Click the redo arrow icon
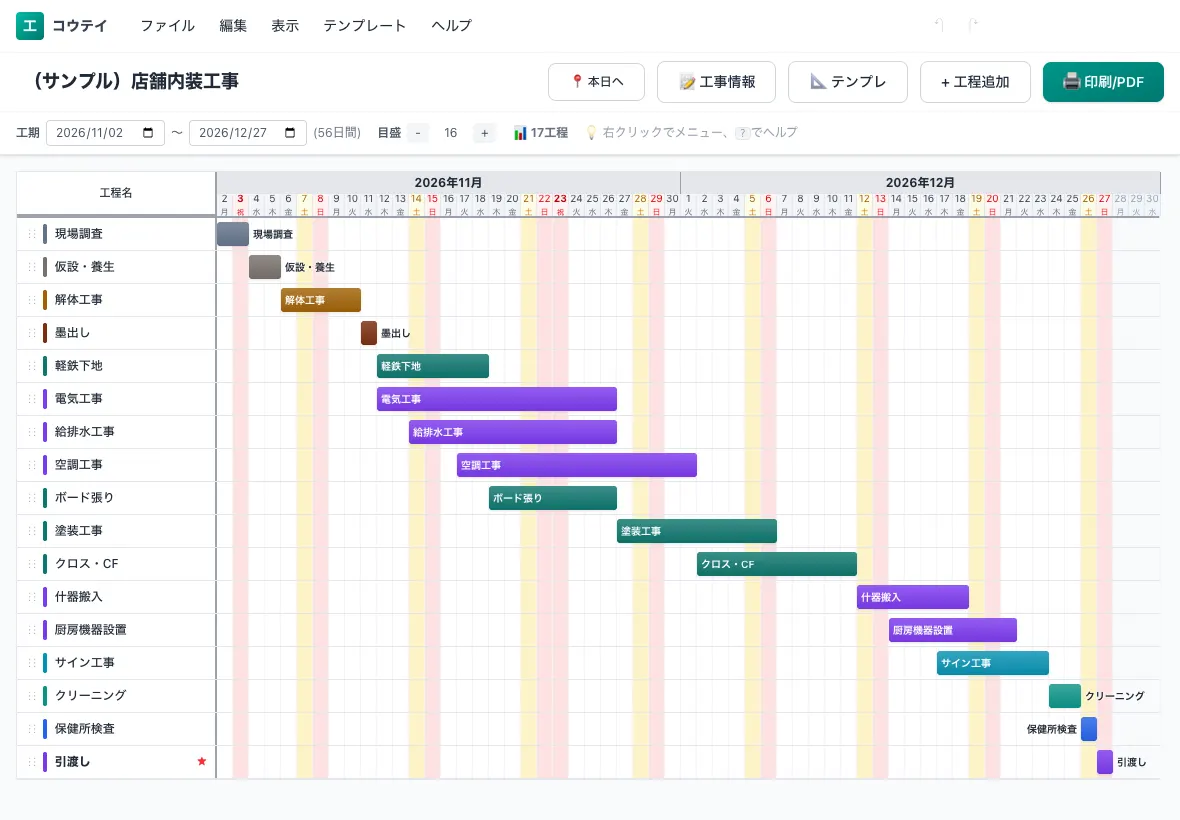1180x820 pixels. click(x=973, y=25)
